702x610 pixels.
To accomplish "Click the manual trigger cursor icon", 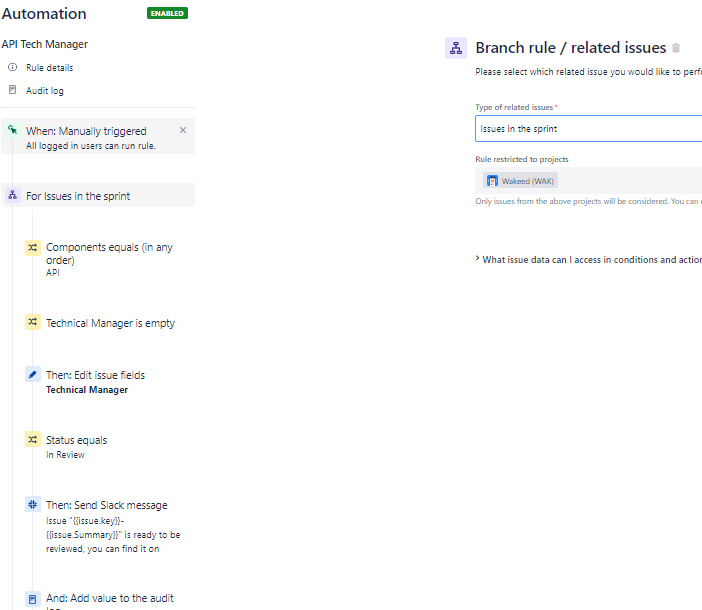I will coord(12,131).
